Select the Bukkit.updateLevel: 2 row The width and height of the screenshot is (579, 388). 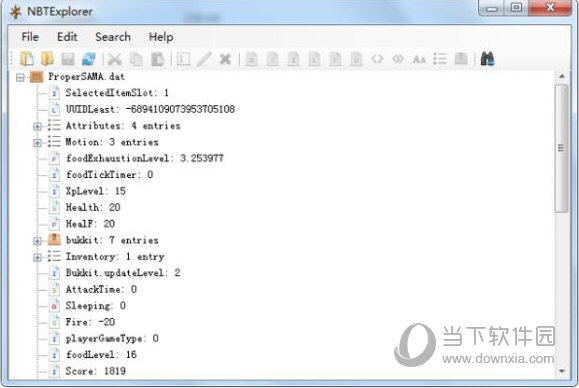pos(123,273)
